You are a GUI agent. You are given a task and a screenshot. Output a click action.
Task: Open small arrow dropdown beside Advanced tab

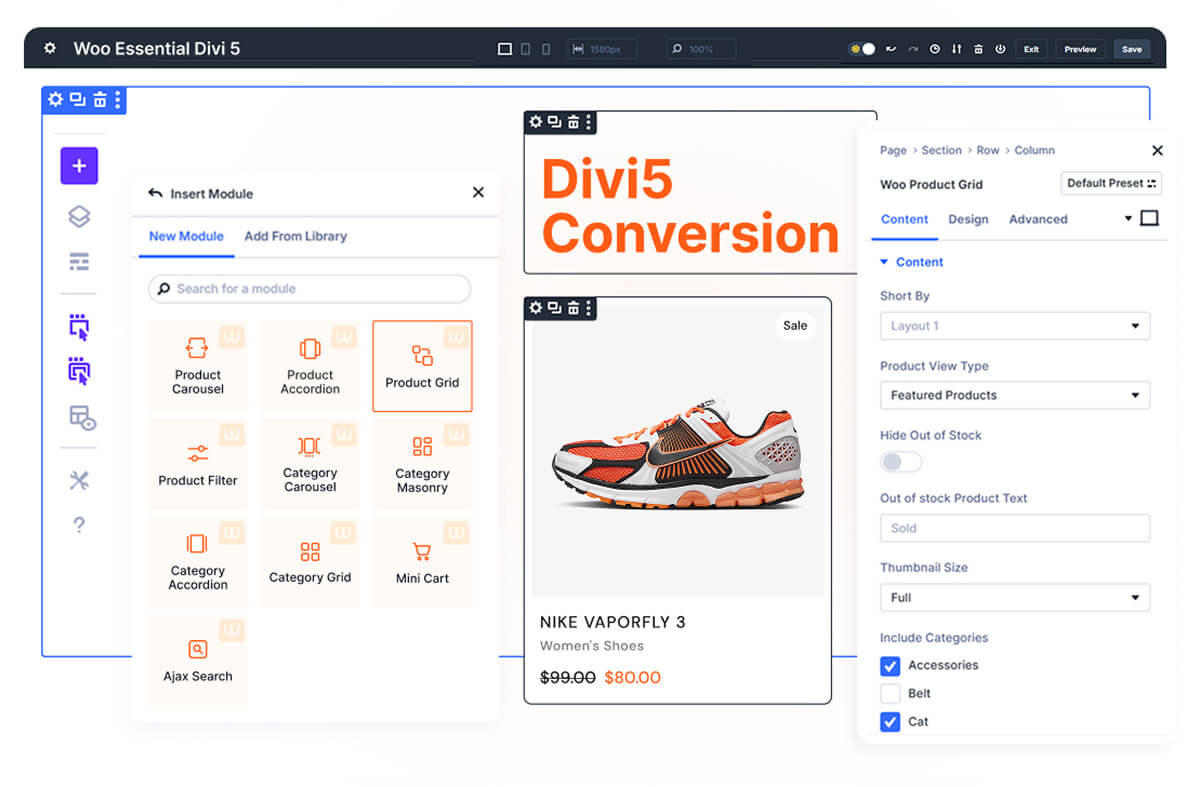pos(1128,219)
